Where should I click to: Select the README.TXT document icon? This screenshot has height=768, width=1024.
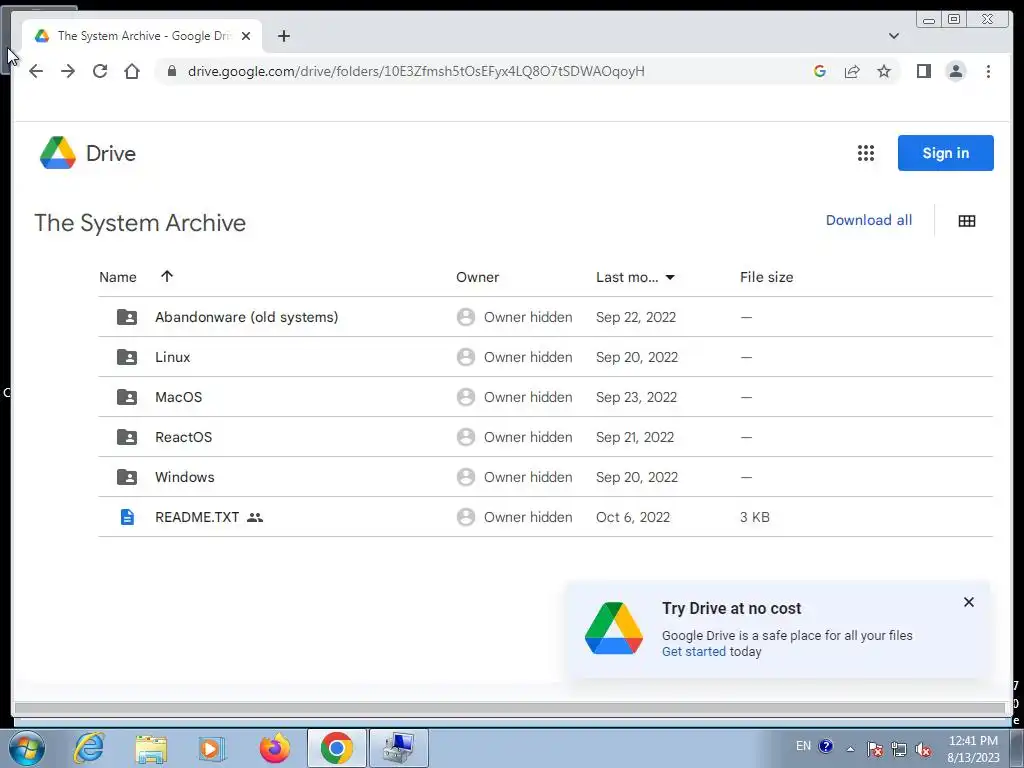pyautogui.click(x=127, y=517)
